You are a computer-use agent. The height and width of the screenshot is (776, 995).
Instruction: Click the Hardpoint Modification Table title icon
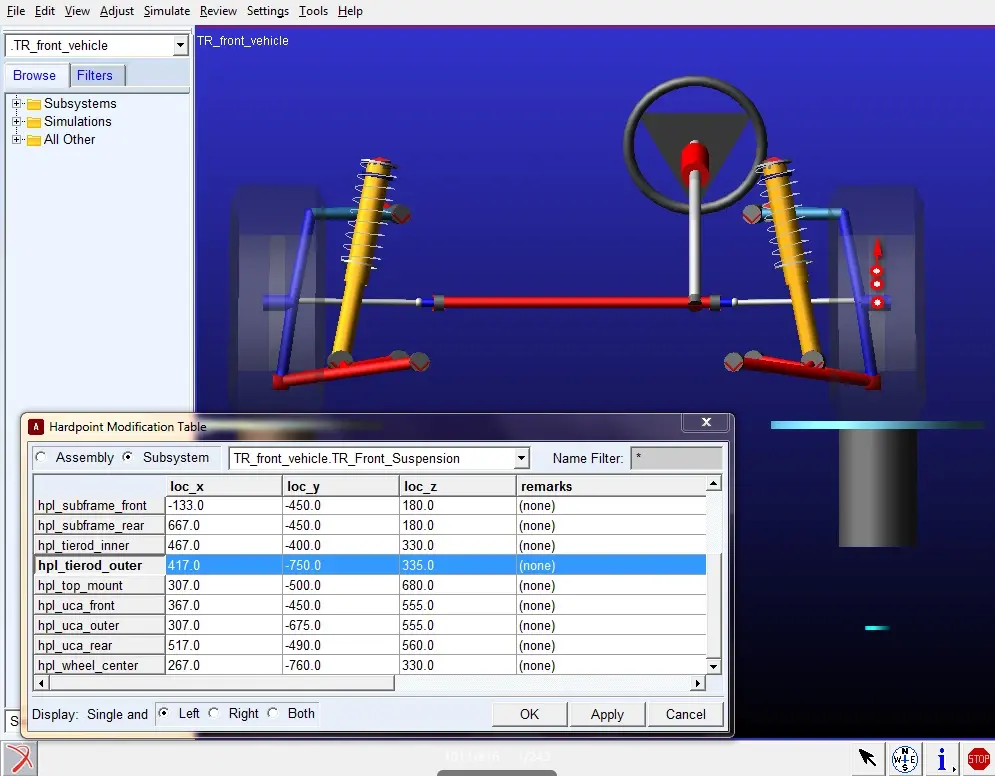point(36,427)
